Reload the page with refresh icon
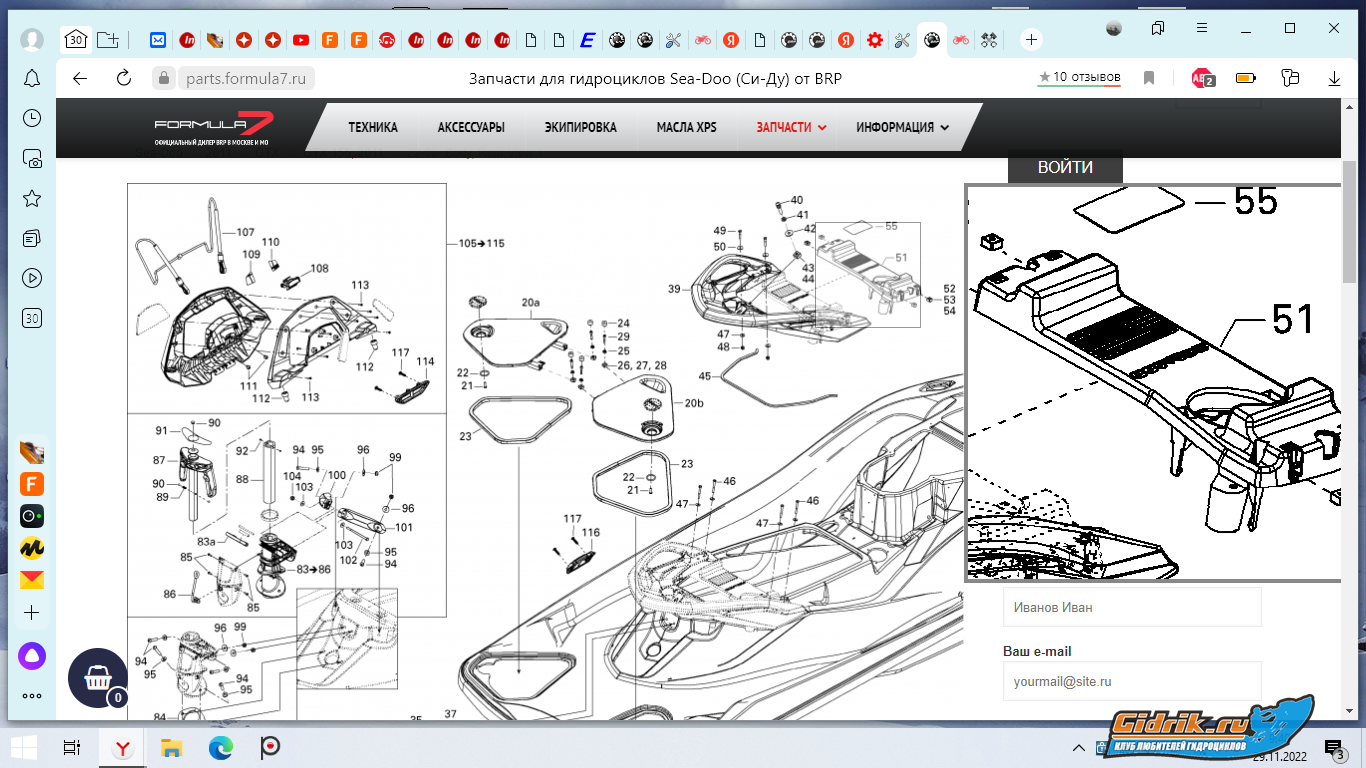 click(124, 78)
